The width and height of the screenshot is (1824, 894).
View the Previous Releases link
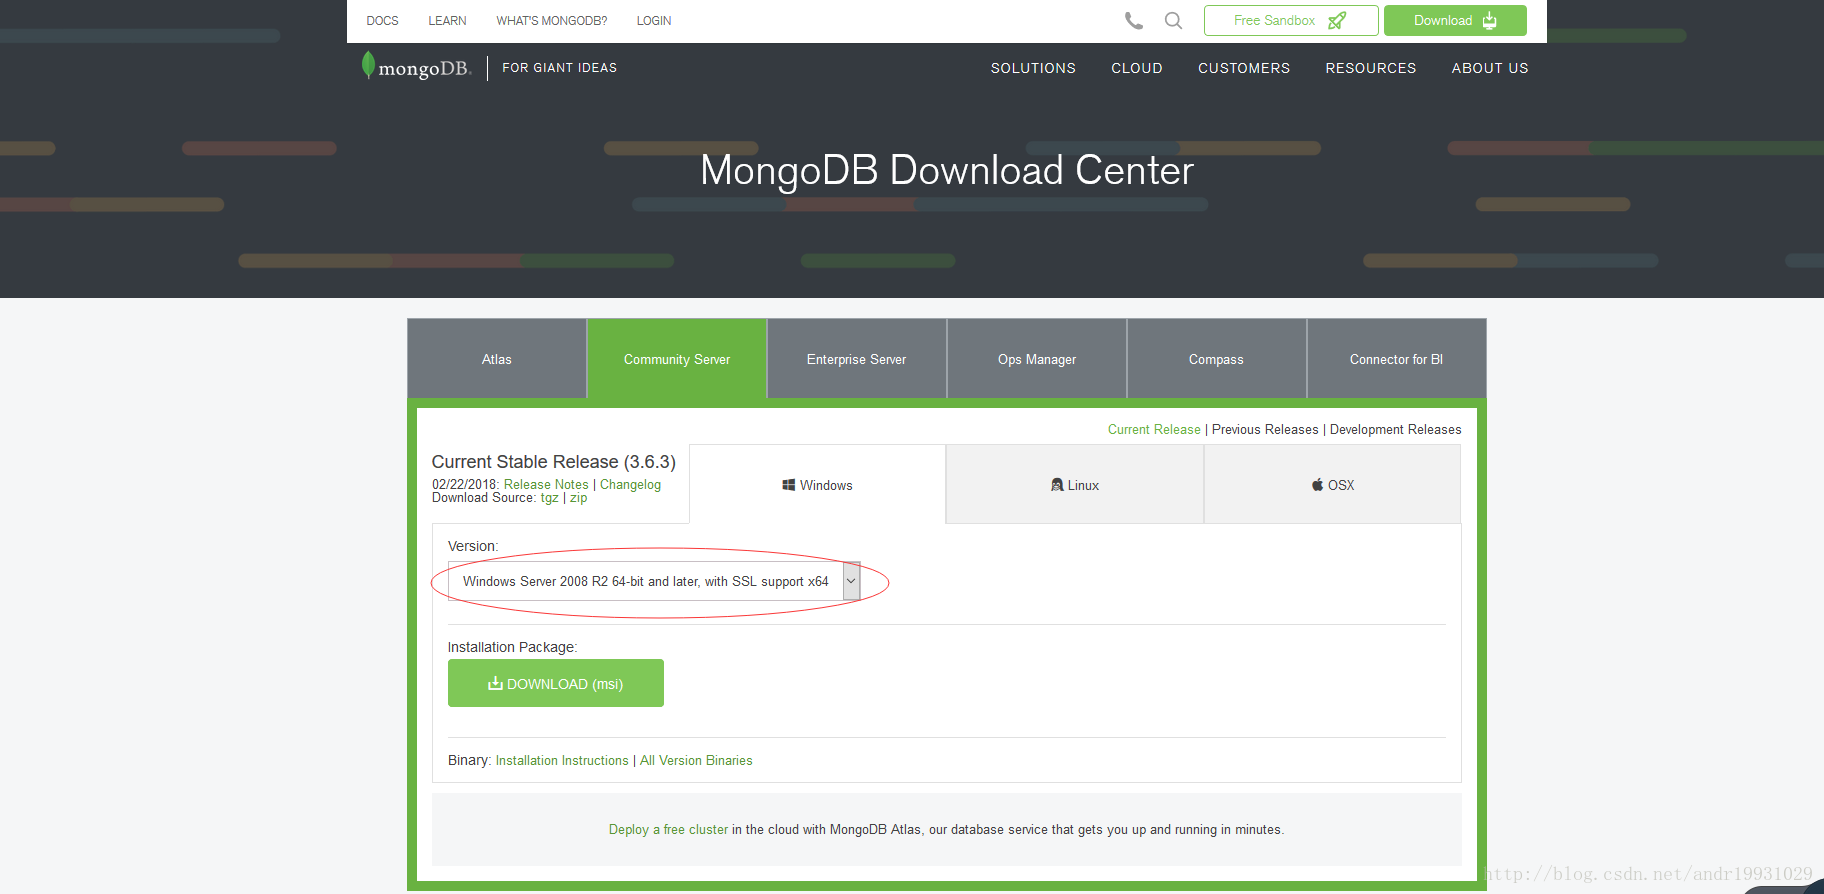coord(1265,429)
